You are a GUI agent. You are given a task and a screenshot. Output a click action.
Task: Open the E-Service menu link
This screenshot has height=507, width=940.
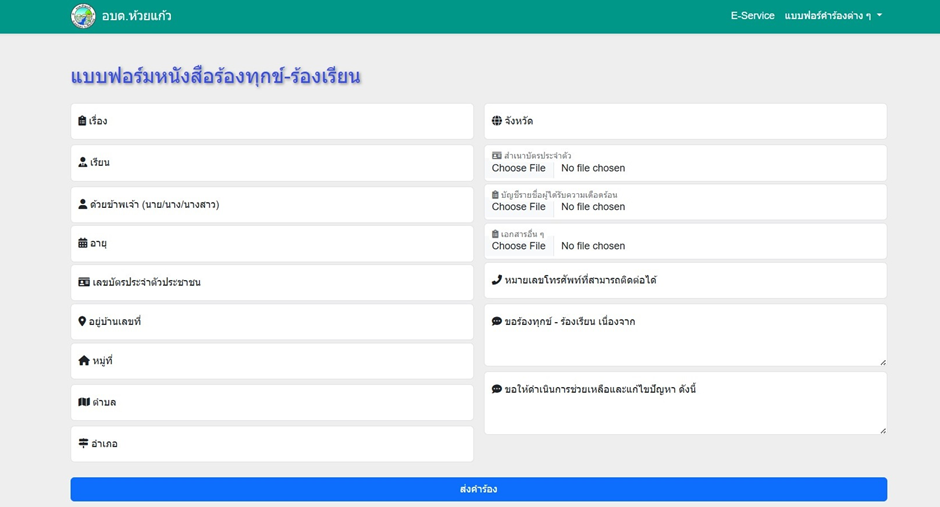coord(752,16)
